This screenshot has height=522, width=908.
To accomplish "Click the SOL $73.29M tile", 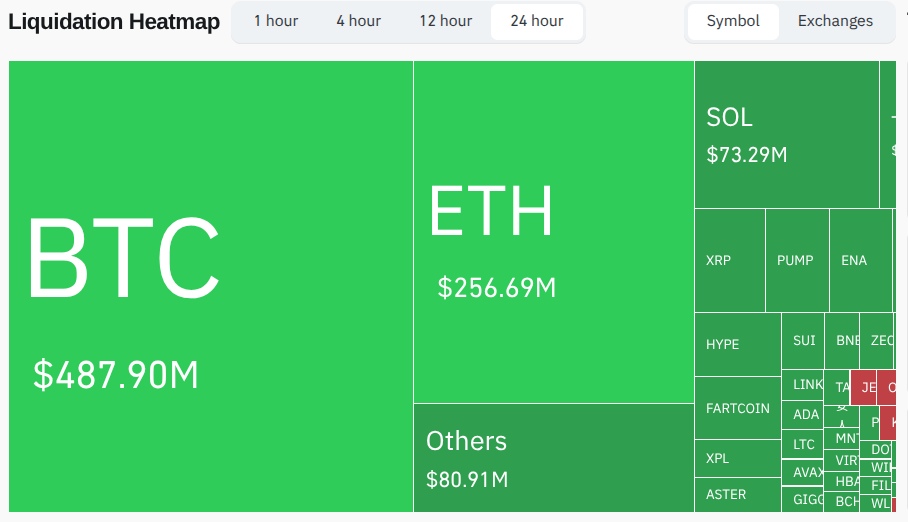I will point(786,134).
